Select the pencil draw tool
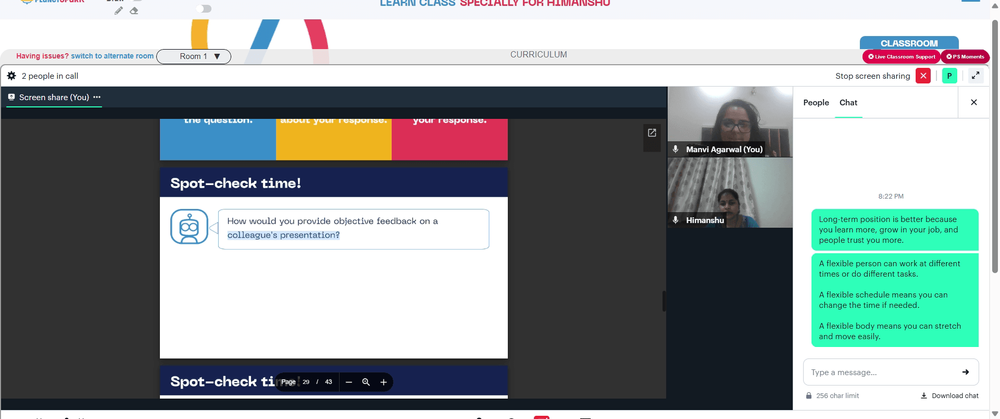Image resolution: width=1000 pixels, height=419 pixels. click(x=119, y=11)
